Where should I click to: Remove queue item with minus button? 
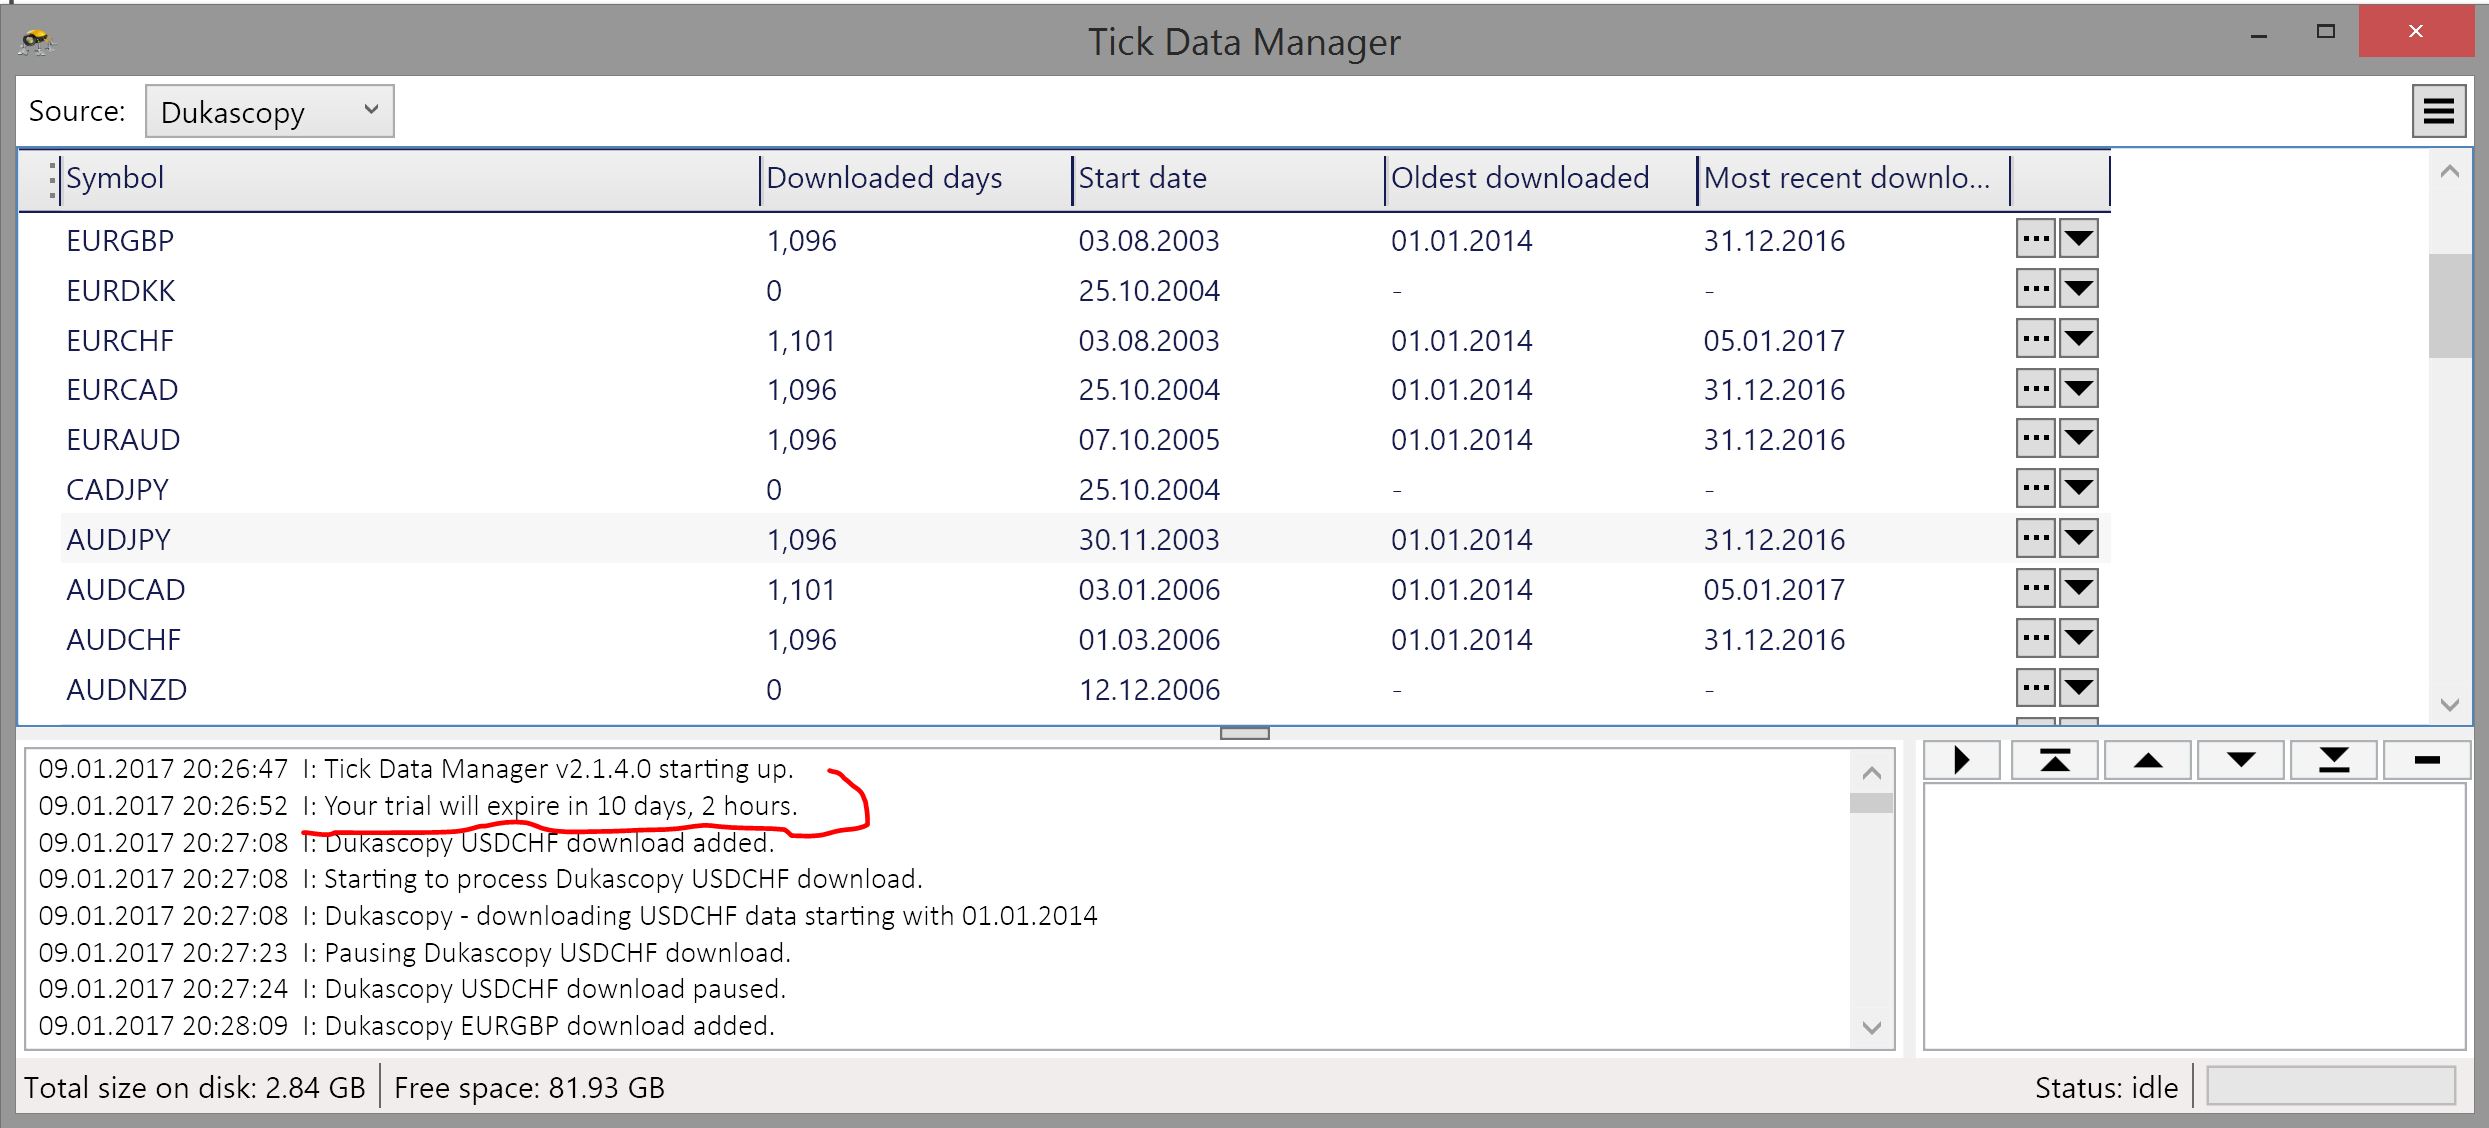tap(2427, 760)
